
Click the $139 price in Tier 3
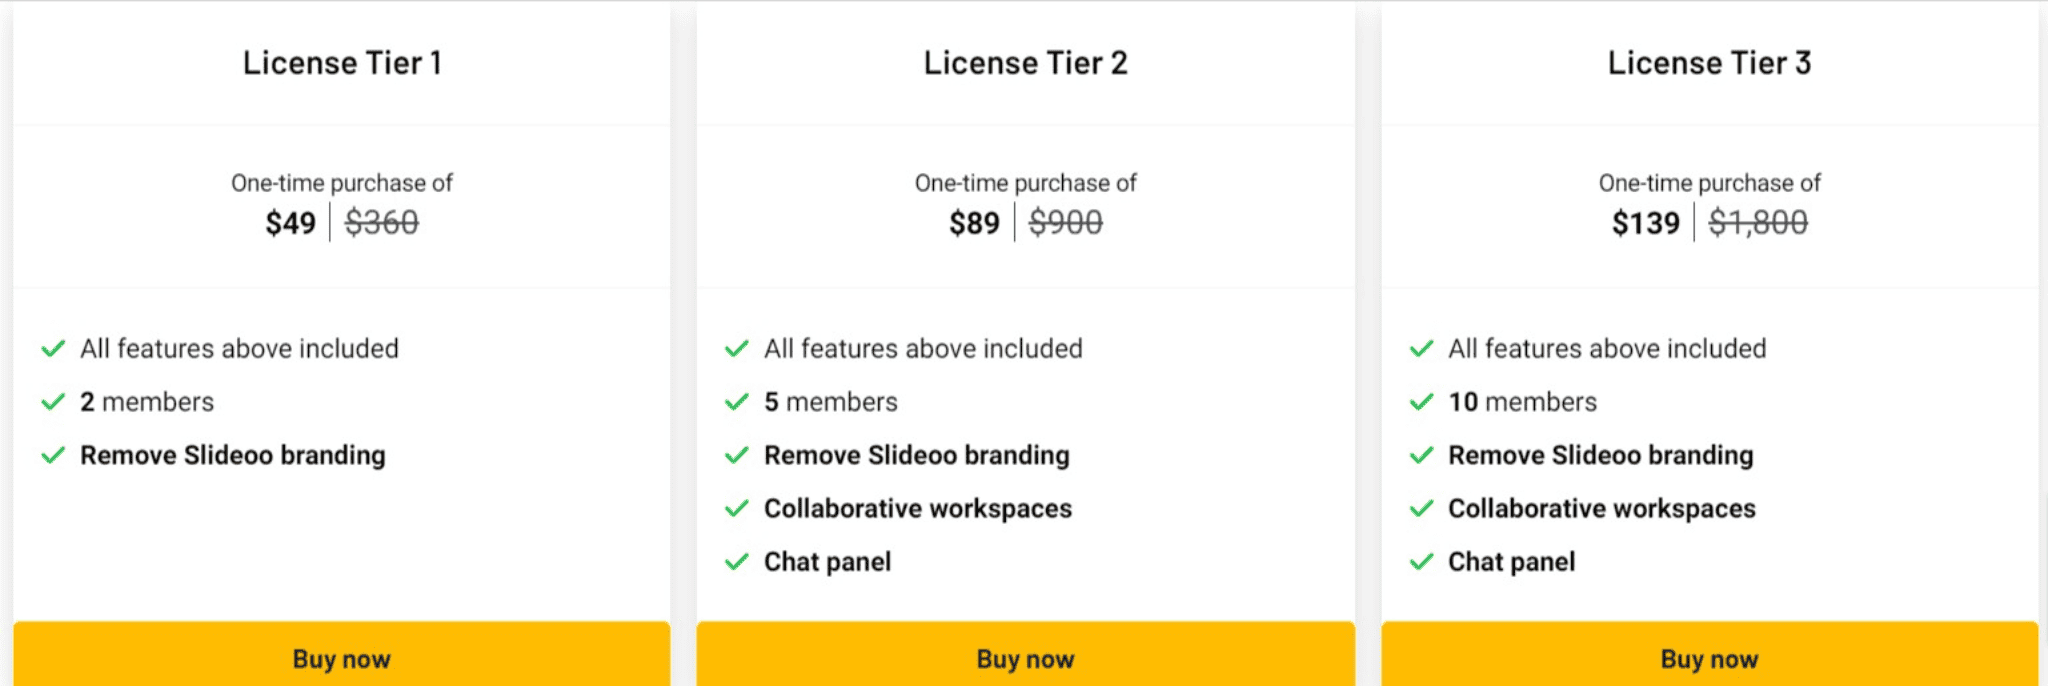tap(1645, 222)
